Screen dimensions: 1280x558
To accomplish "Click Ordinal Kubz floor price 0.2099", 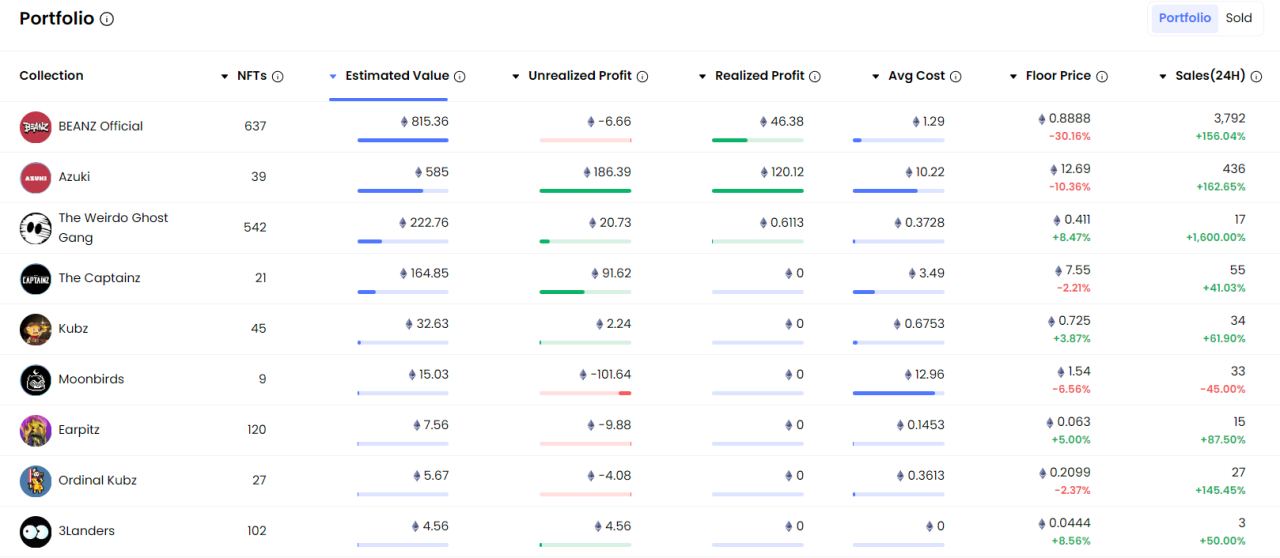I will click(1064, 472).
